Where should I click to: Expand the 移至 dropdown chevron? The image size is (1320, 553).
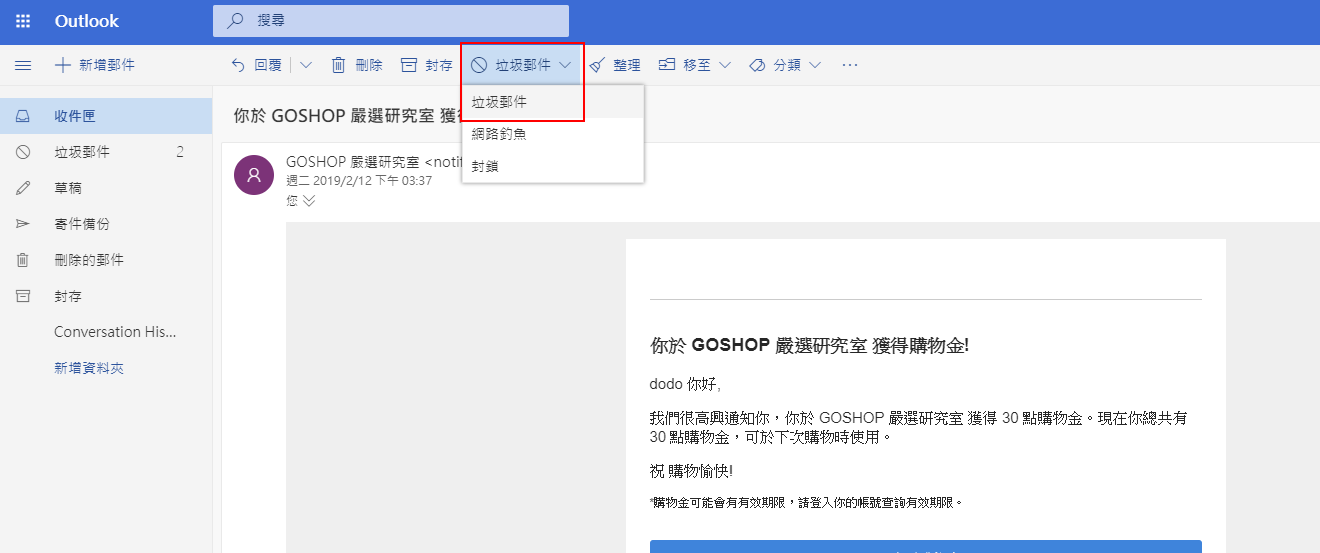[x=725, y=65]
